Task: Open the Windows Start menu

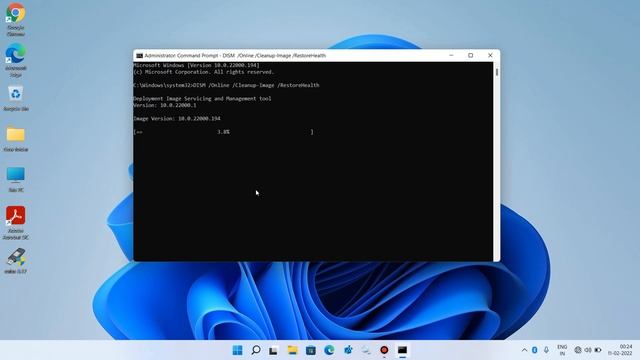Action: 237,350
